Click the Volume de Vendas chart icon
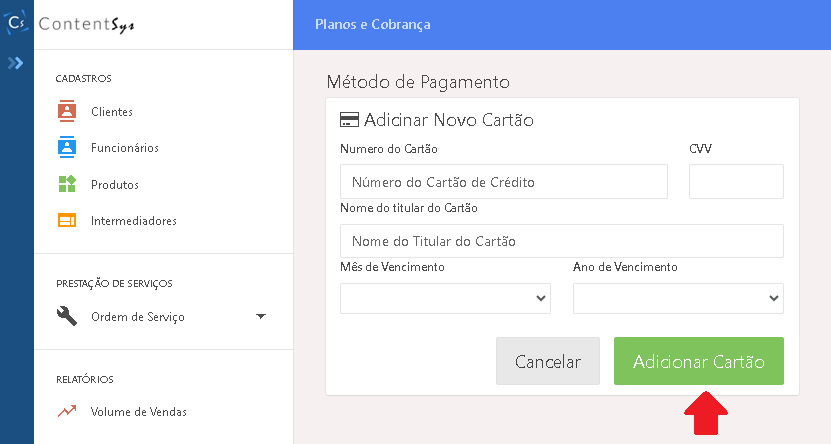The width and height of the screenshot is (831, 444). 67,411
